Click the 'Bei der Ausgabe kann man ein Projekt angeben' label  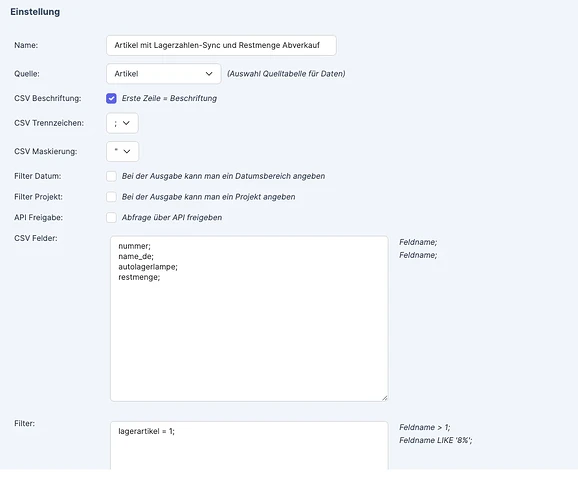[x=209, y=197]
